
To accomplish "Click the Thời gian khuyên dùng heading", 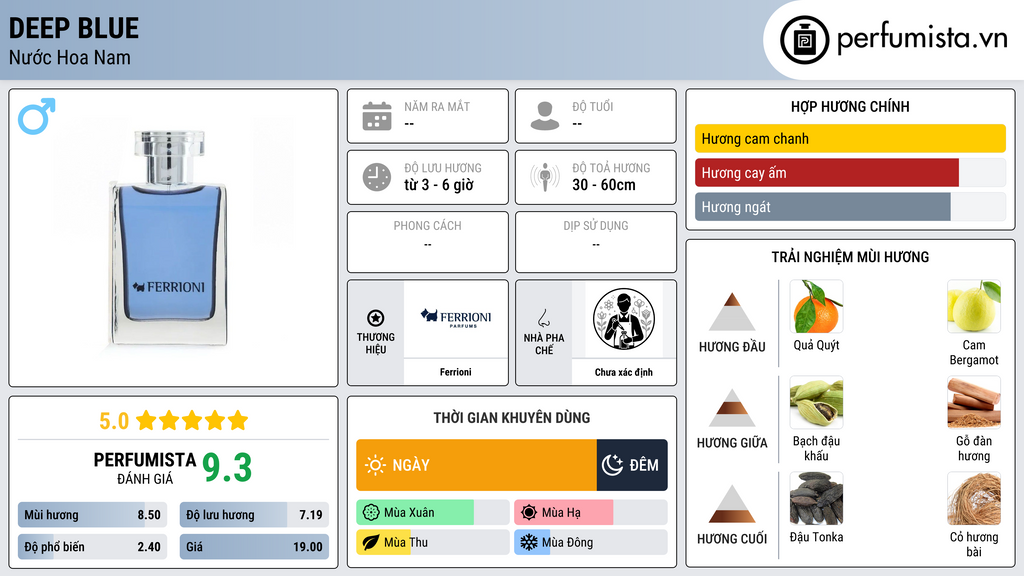I will [x=512, y=418].
